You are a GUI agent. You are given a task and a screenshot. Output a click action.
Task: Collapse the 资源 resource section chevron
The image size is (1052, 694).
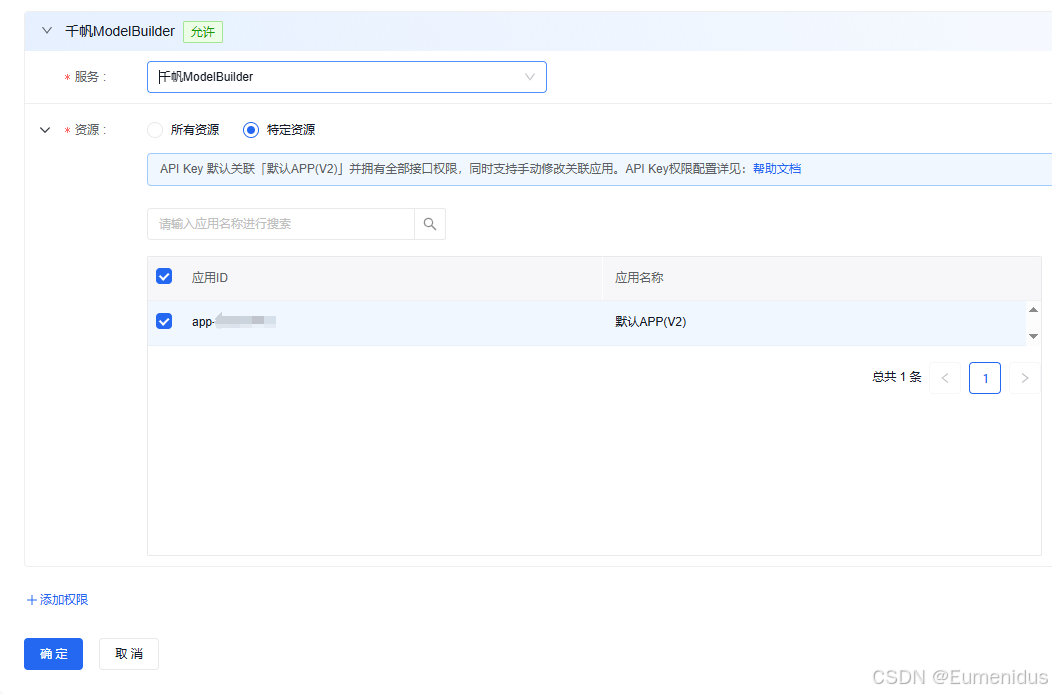pos(45,130)
